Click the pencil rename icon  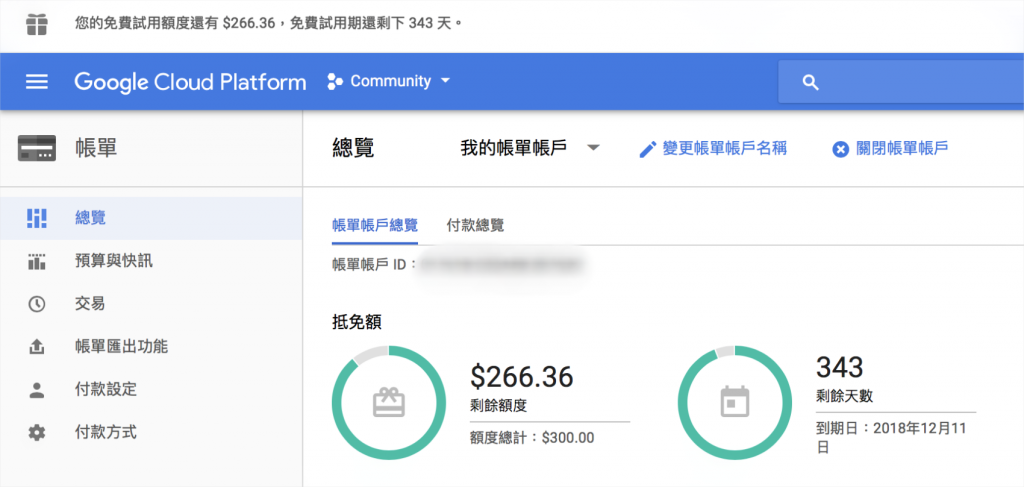[647, 149]
